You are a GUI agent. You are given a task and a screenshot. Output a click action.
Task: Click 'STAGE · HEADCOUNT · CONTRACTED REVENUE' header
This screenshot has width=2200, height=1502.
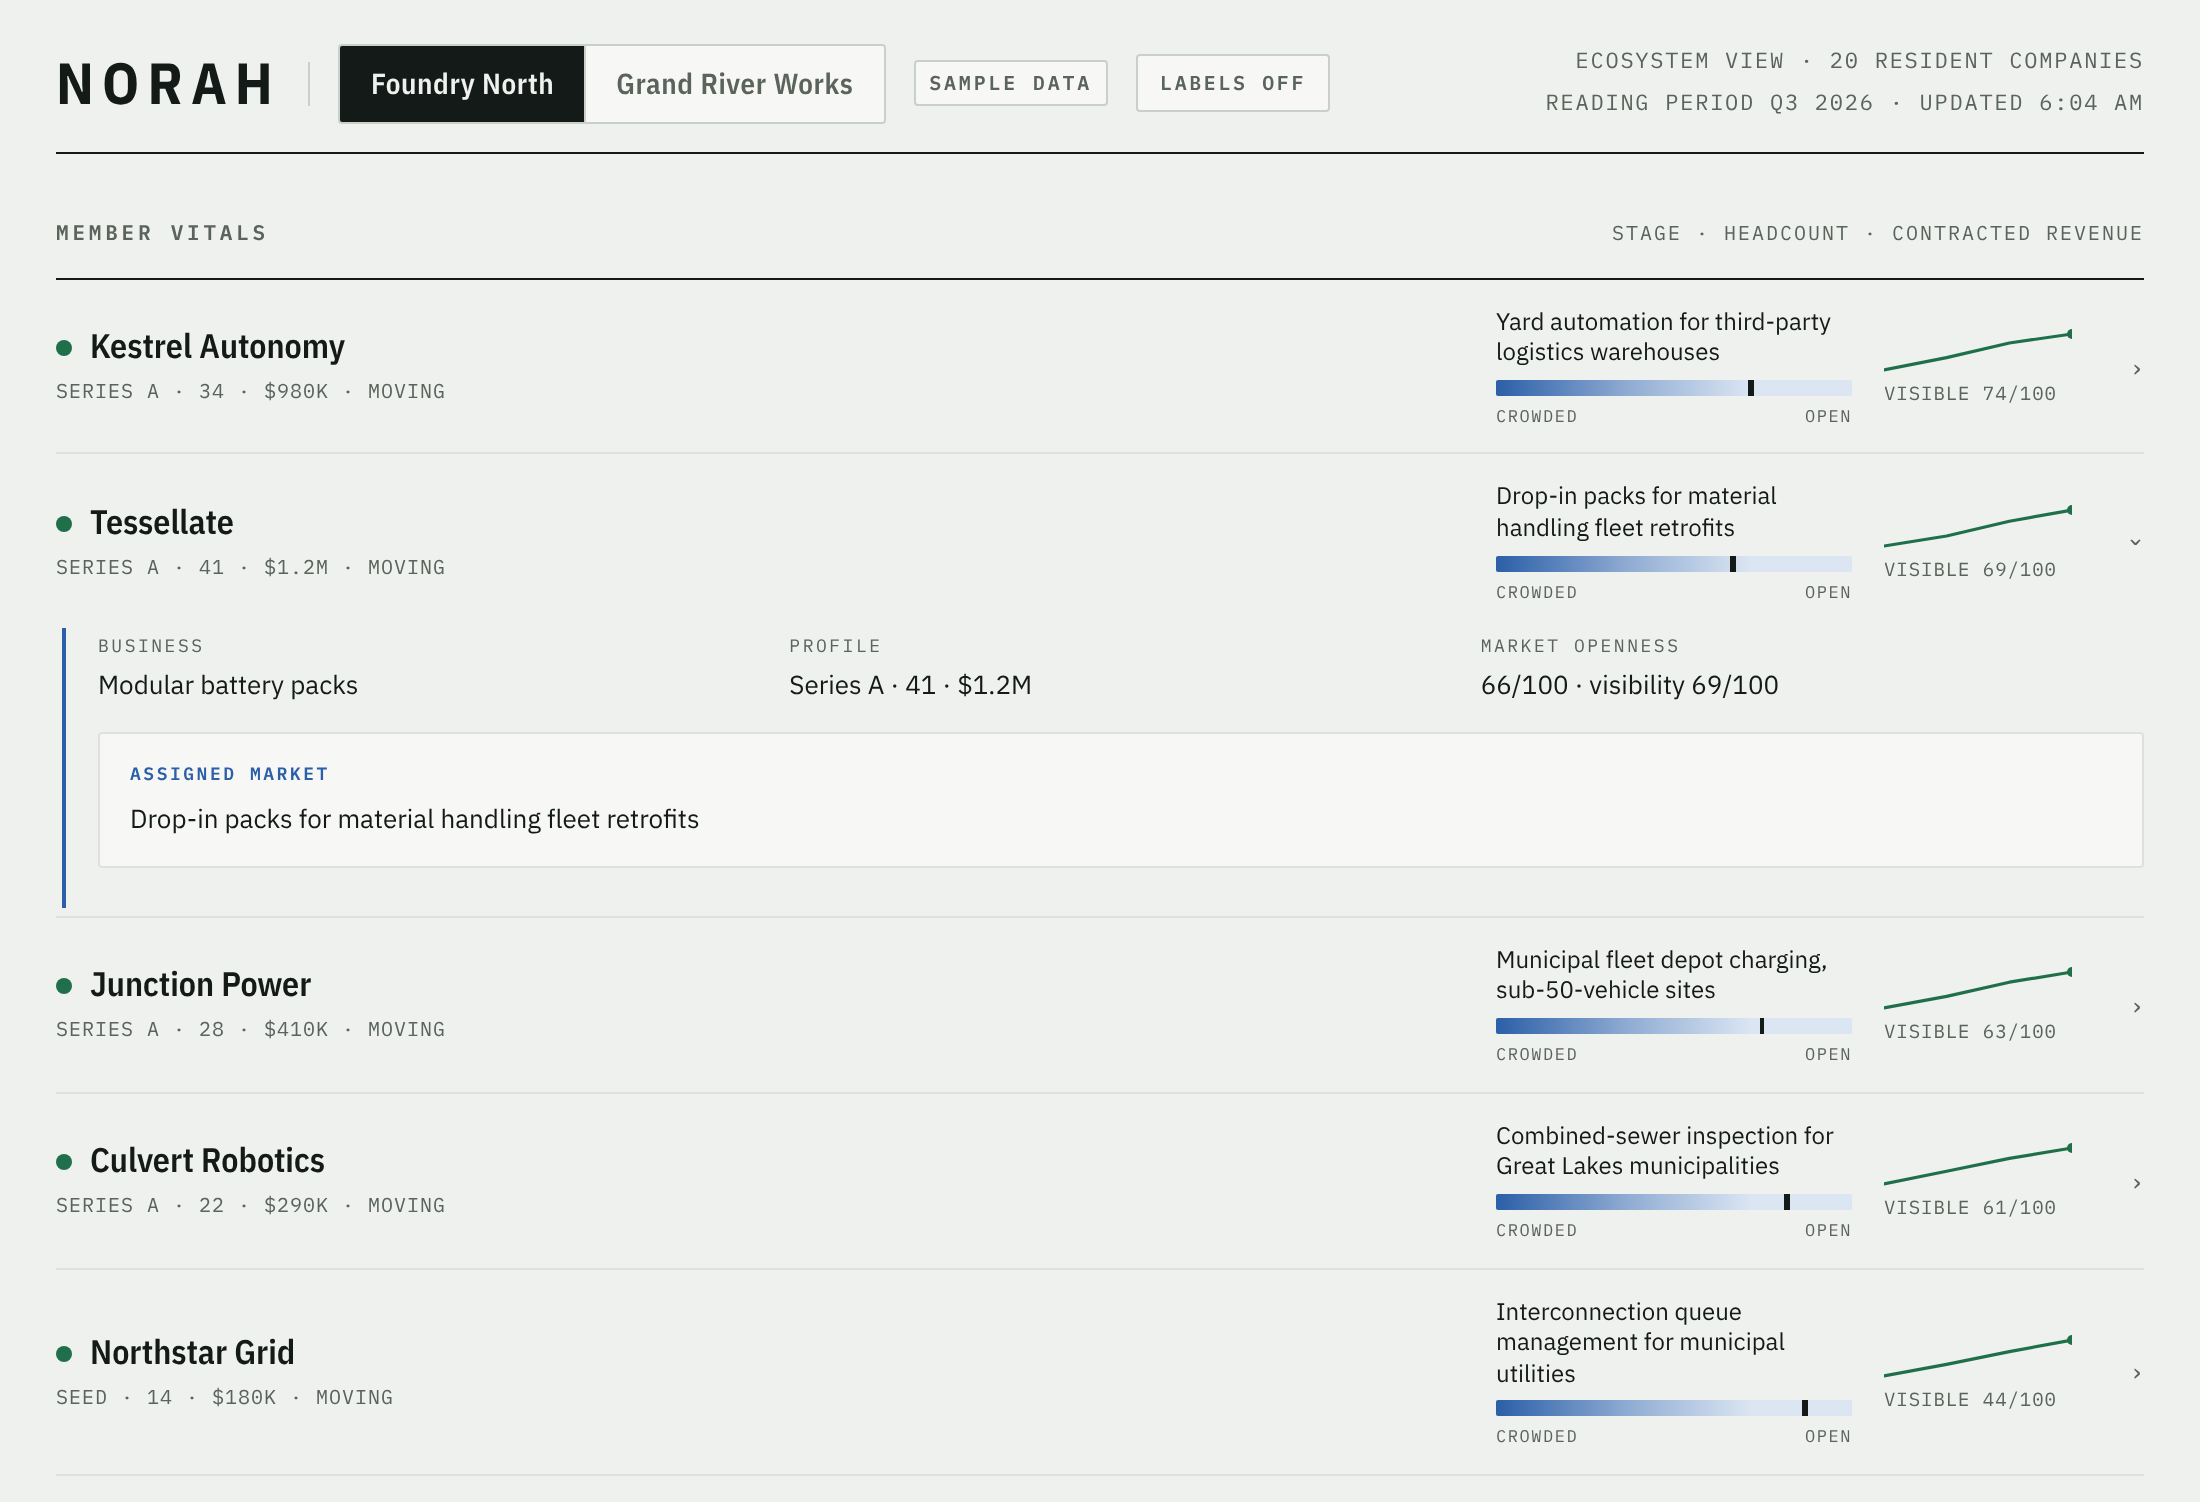[1877, 234]
